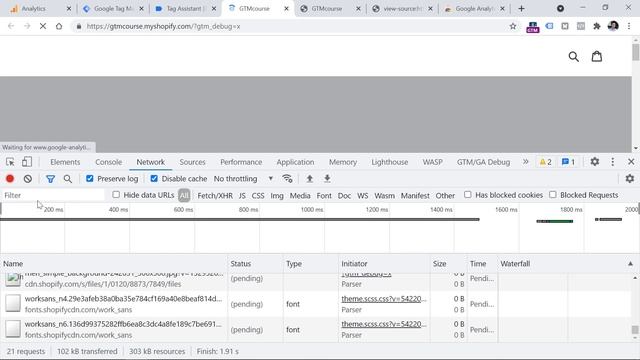Screen dimensions: 640x360
Task: Export HAR with the download arrow
Action: pos(327,179)
